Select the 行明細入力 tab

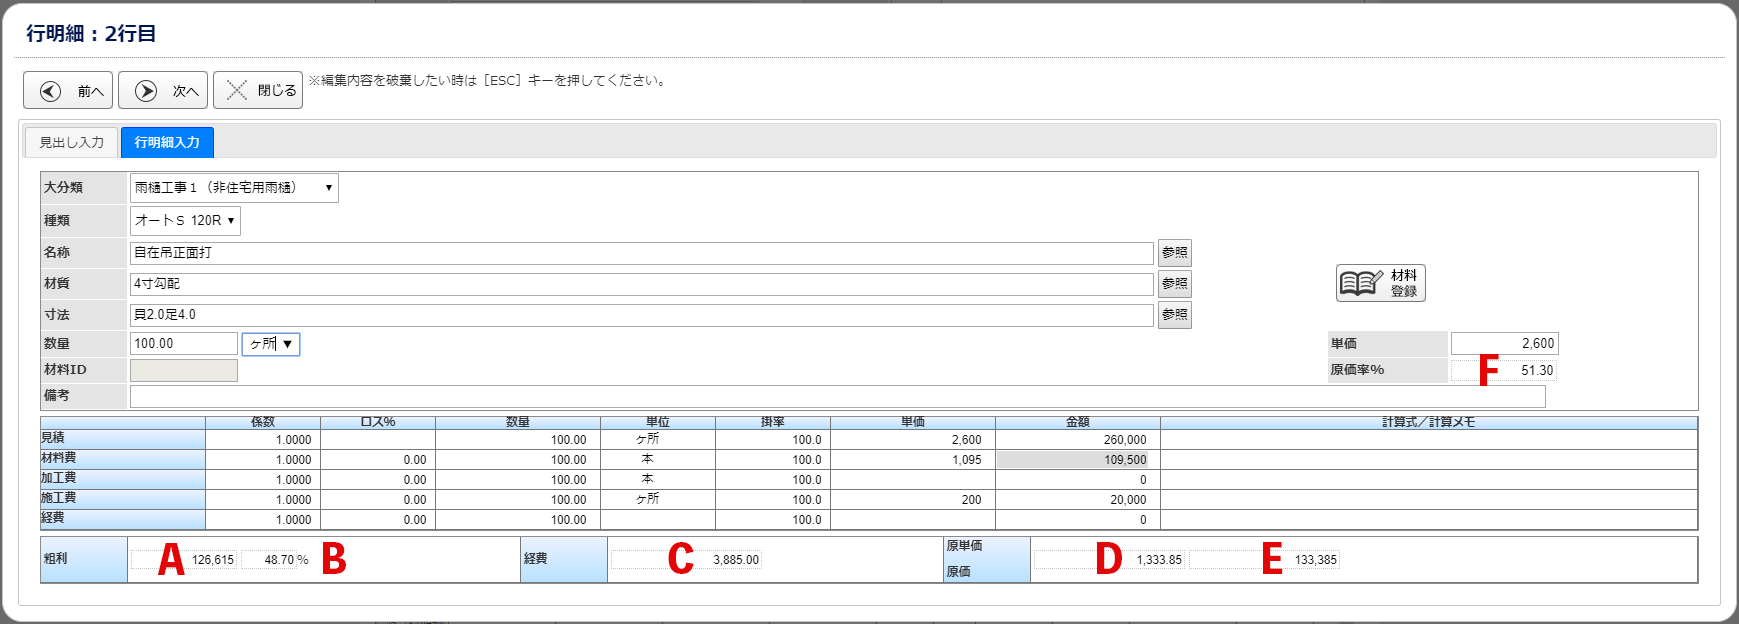(x=167, y=143)
